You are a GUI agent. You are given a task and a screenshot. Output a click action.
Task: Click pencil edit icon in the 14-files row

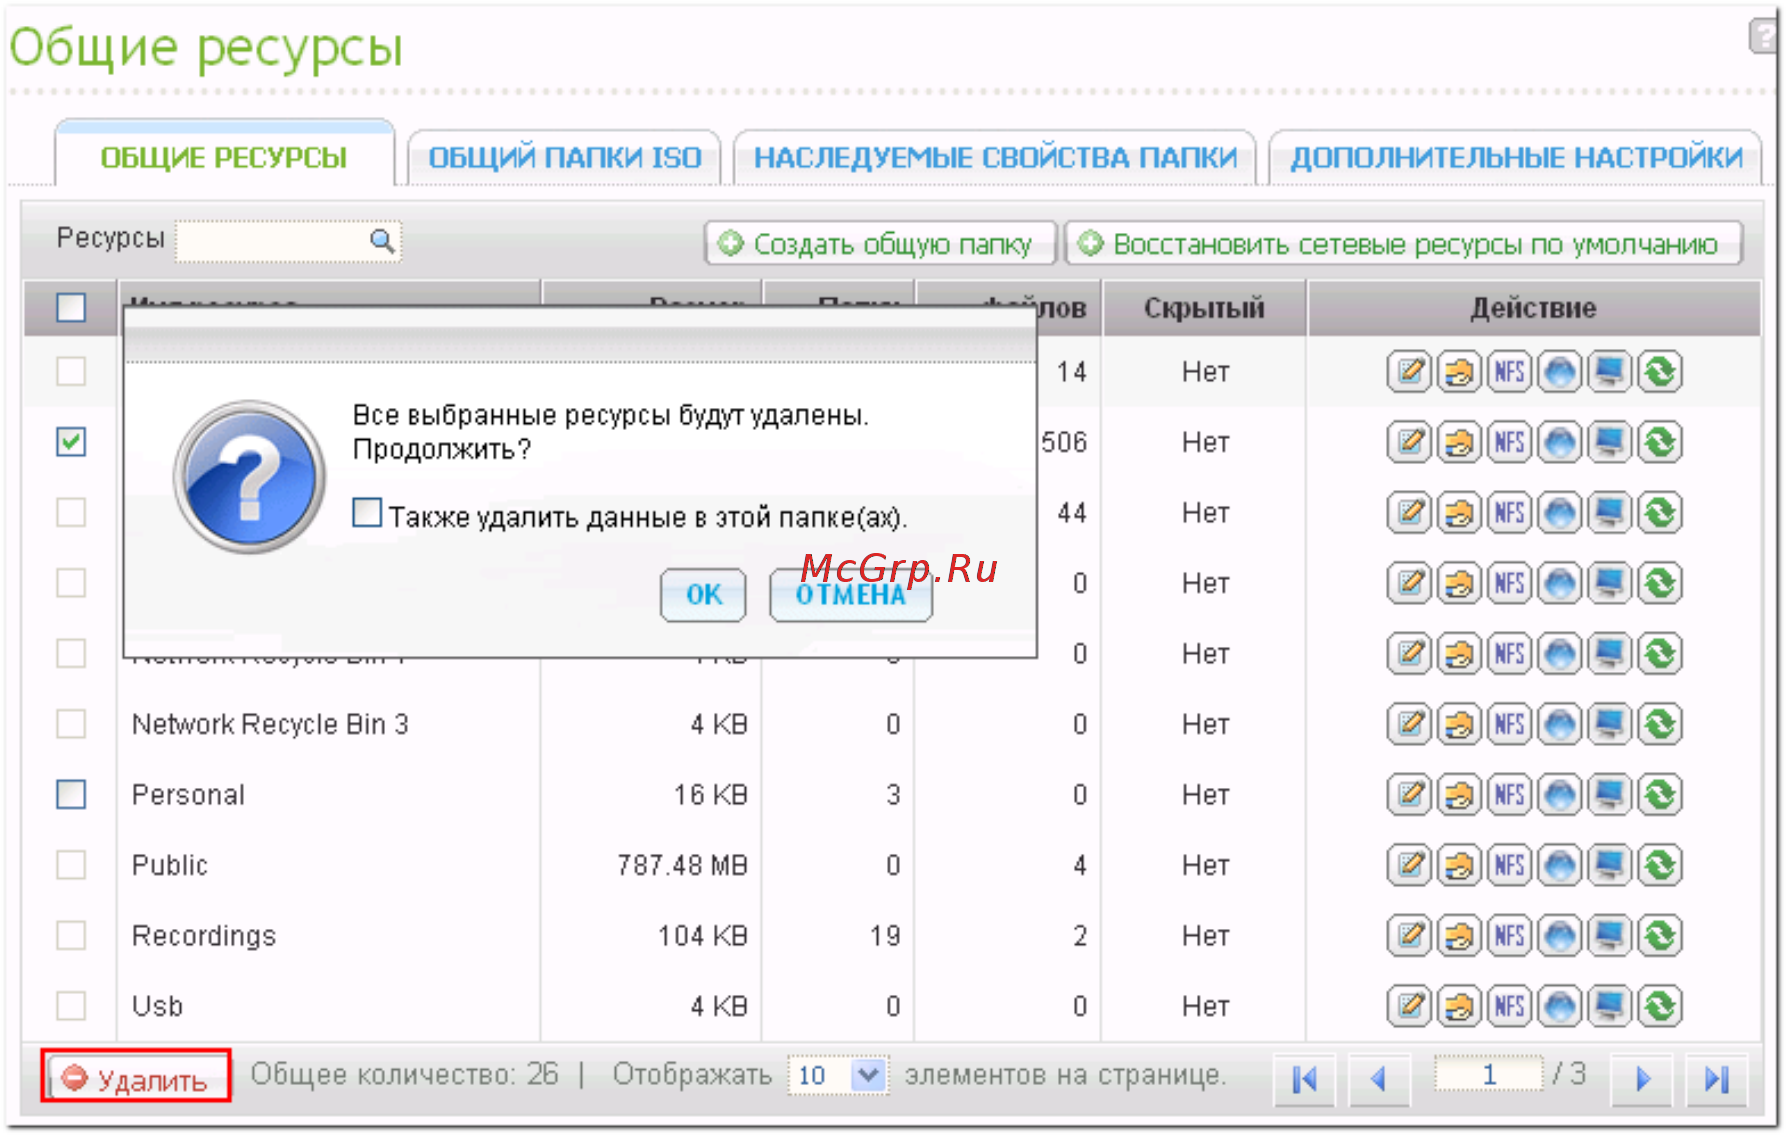coord(1410,372)
